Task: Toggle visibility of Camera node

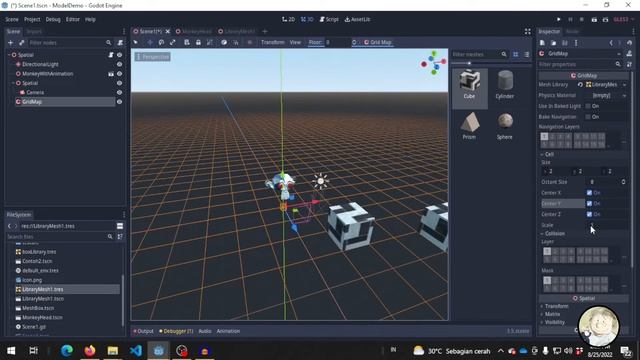Action: coord(120,92)
